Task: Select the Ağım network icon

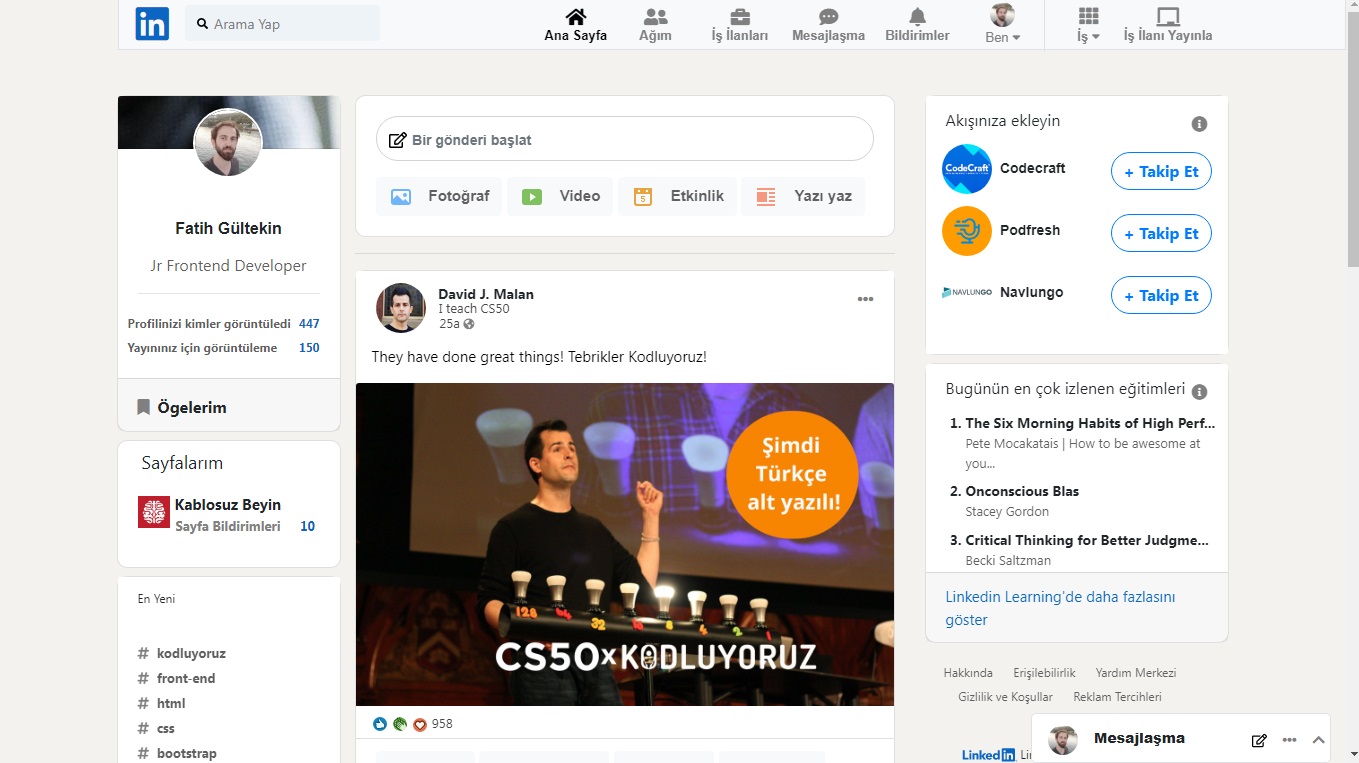Action: (655, 17)
